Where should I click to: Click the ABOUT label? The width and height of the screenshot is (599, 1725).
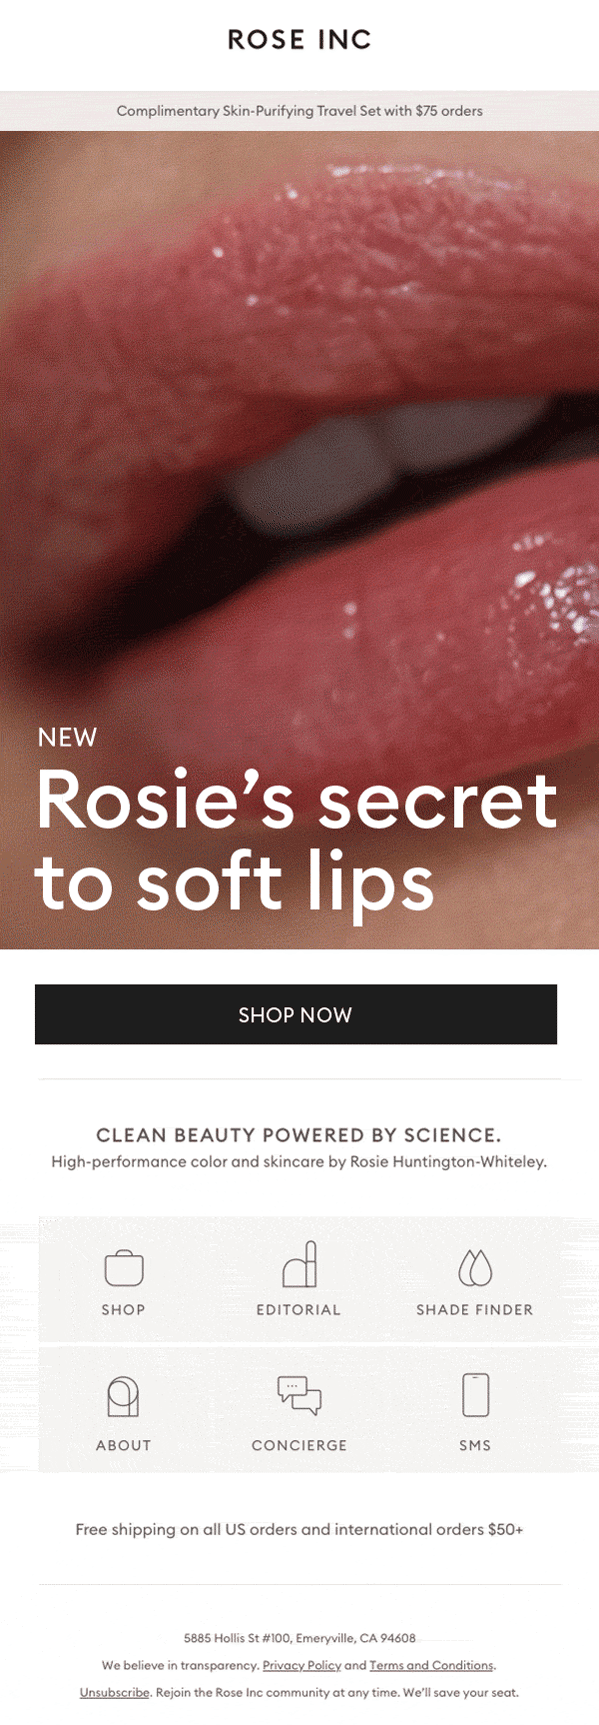point(123,1446)
